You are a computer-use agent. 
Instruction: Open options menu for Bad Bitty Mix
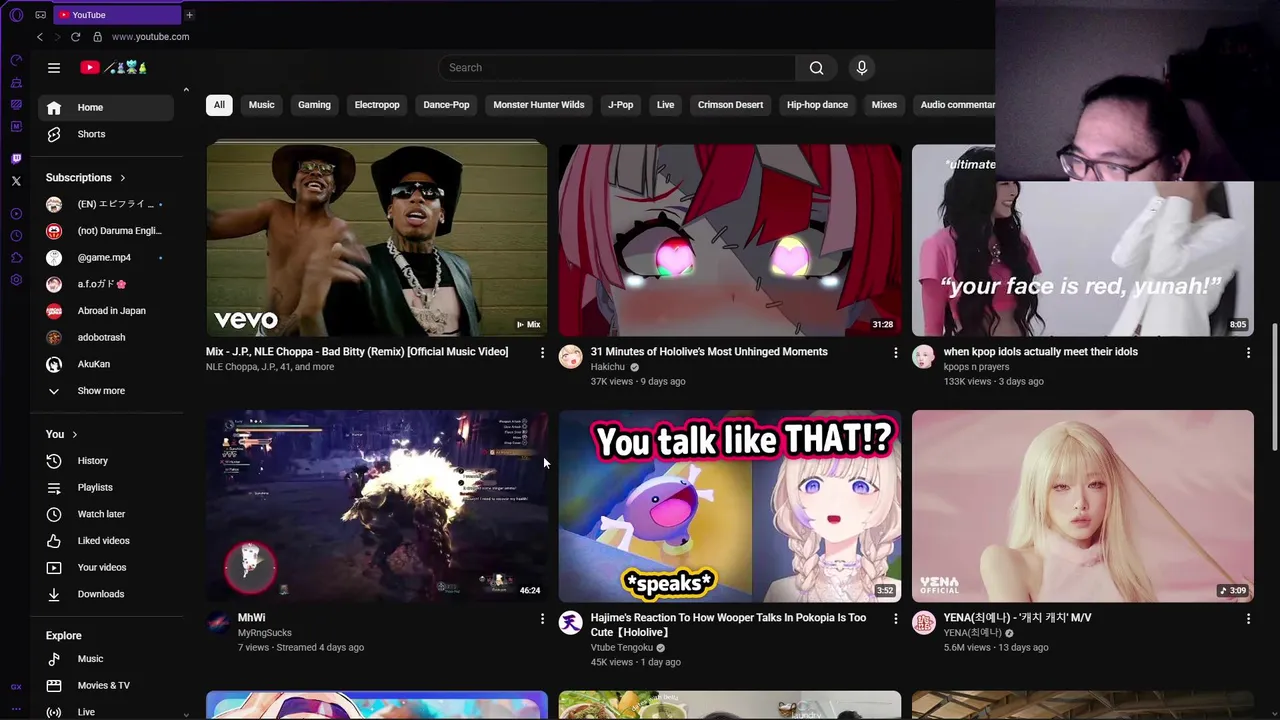coord(542,353)
